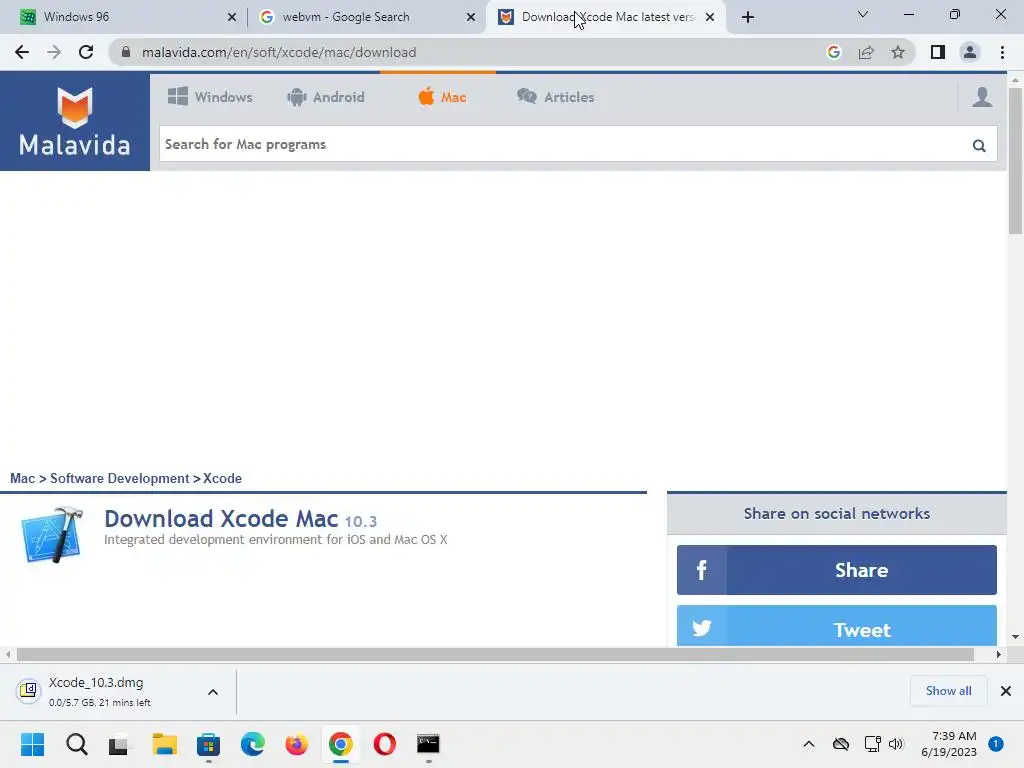
Task: Reload the current page
Action: (x=86, y=52)
